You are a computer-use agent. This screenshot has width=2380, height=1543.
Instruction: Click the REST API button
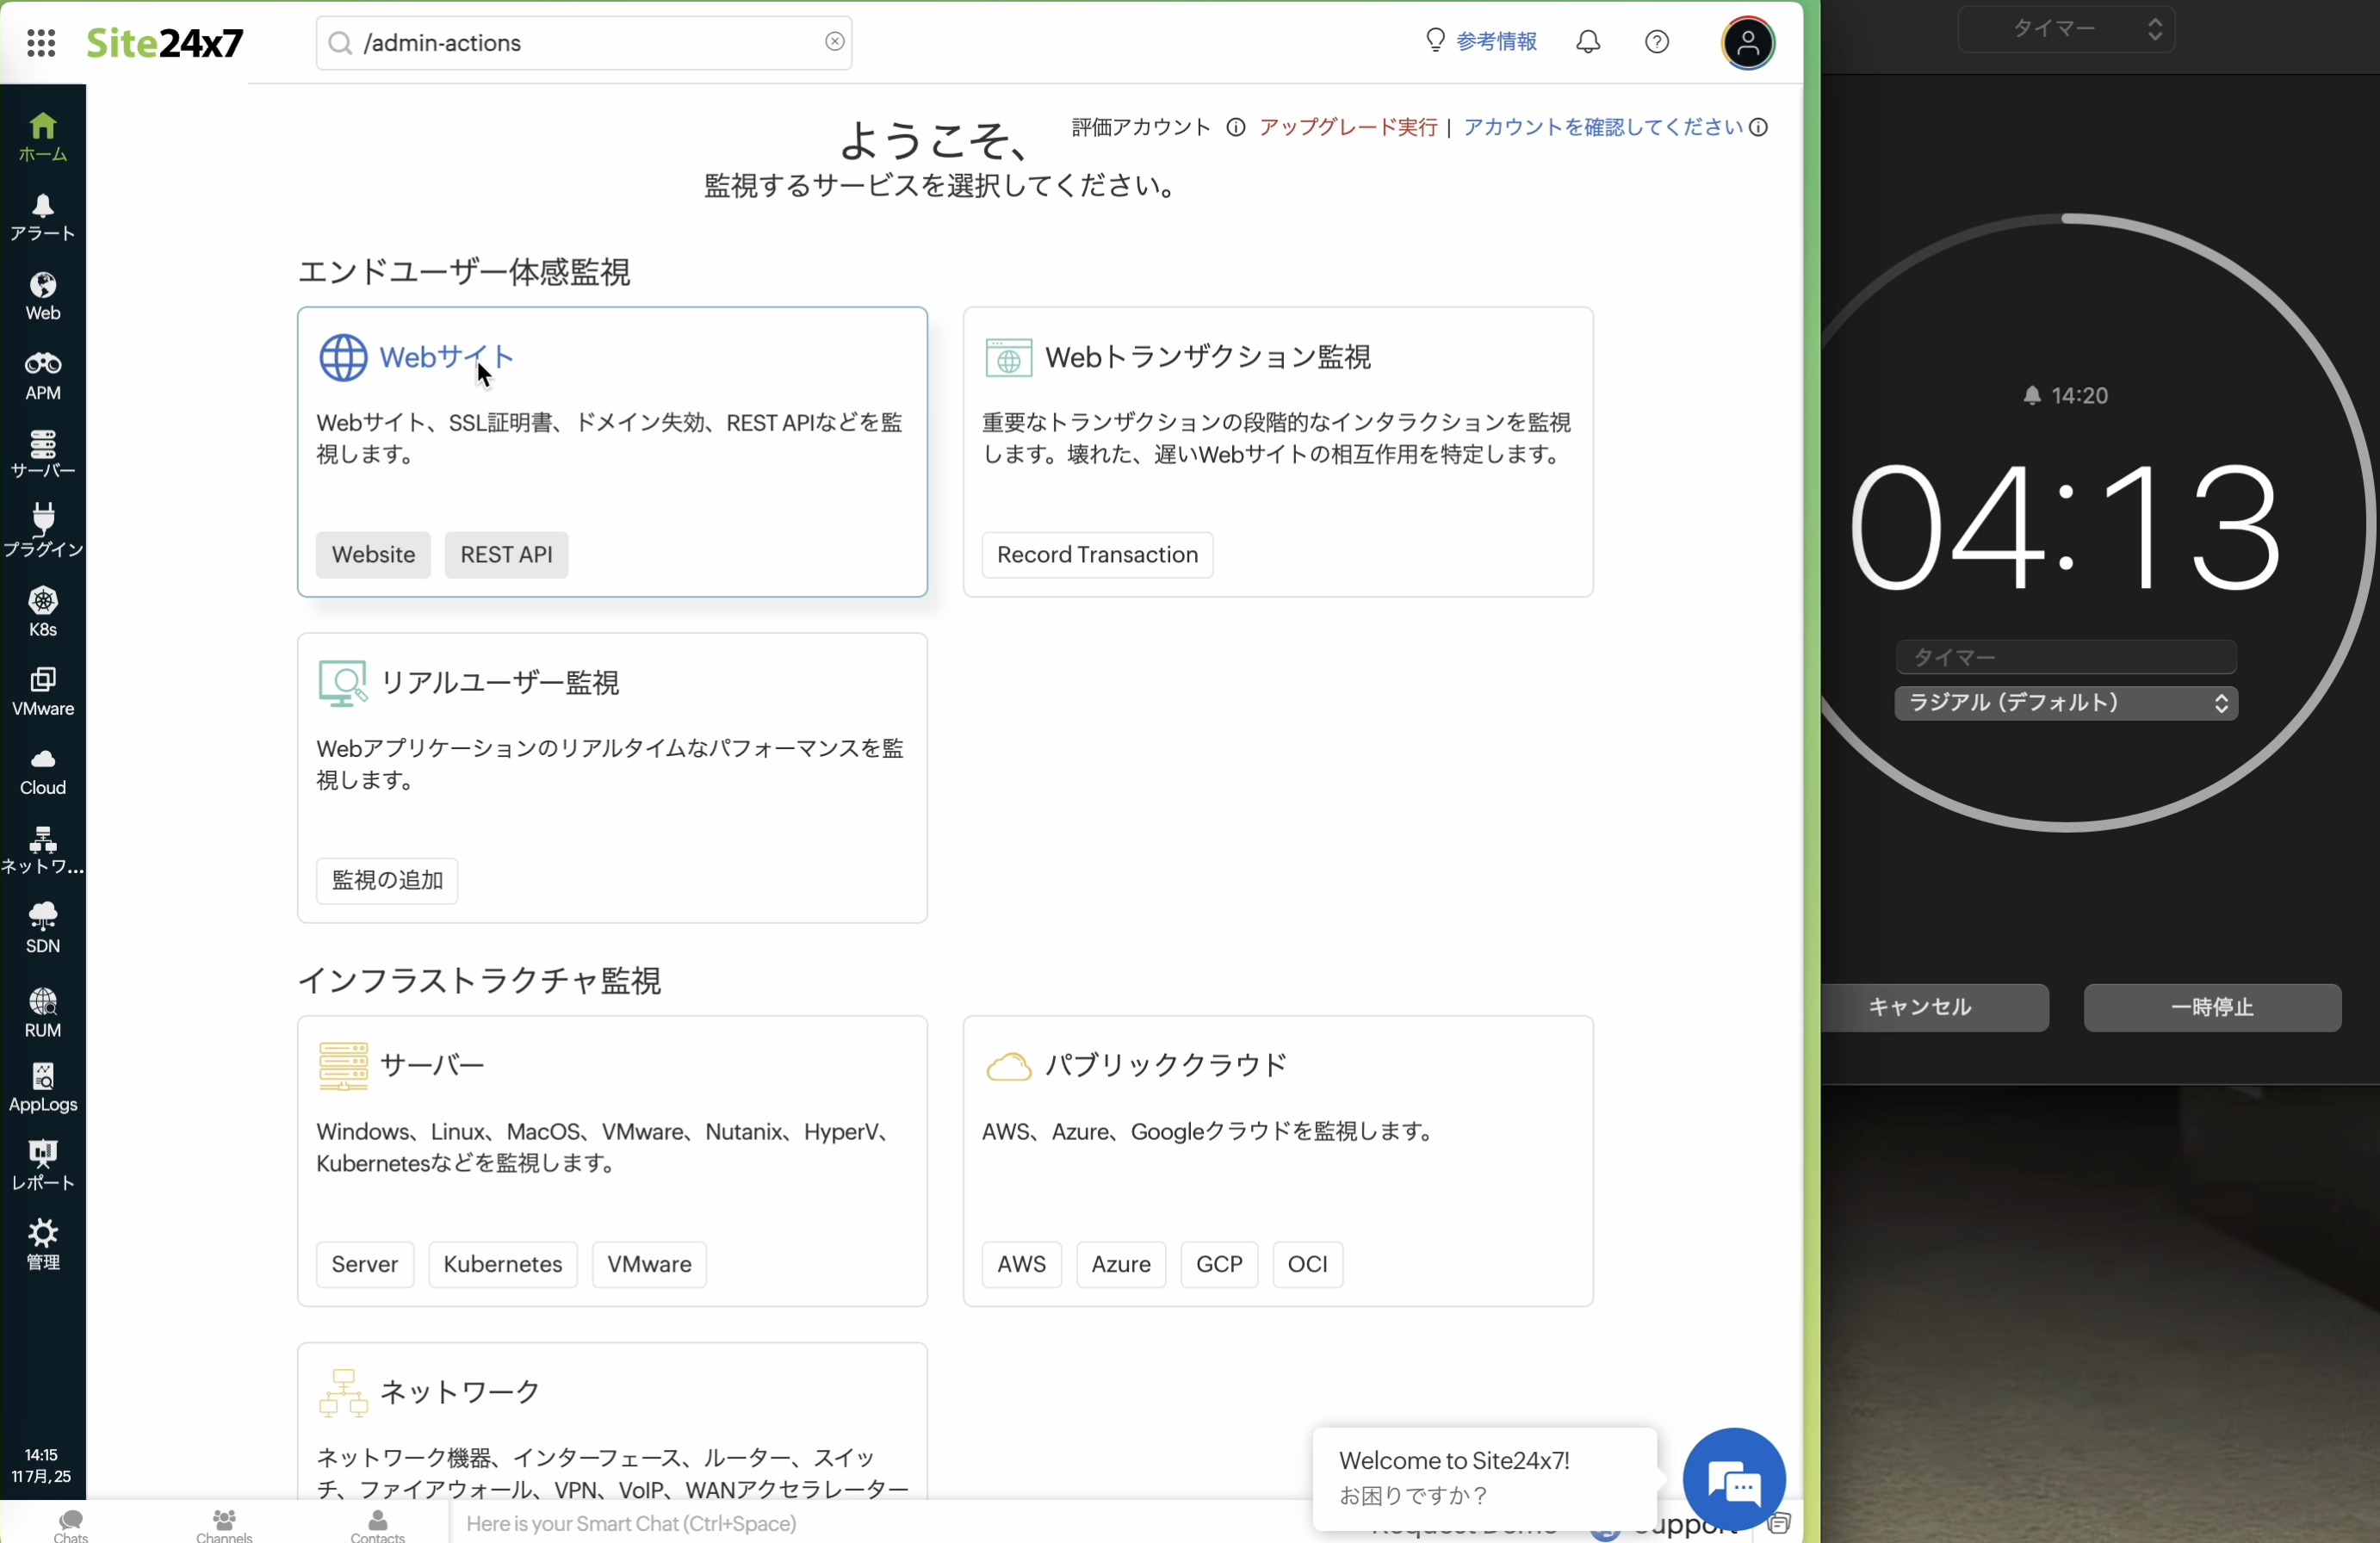(x=506, y=555)
